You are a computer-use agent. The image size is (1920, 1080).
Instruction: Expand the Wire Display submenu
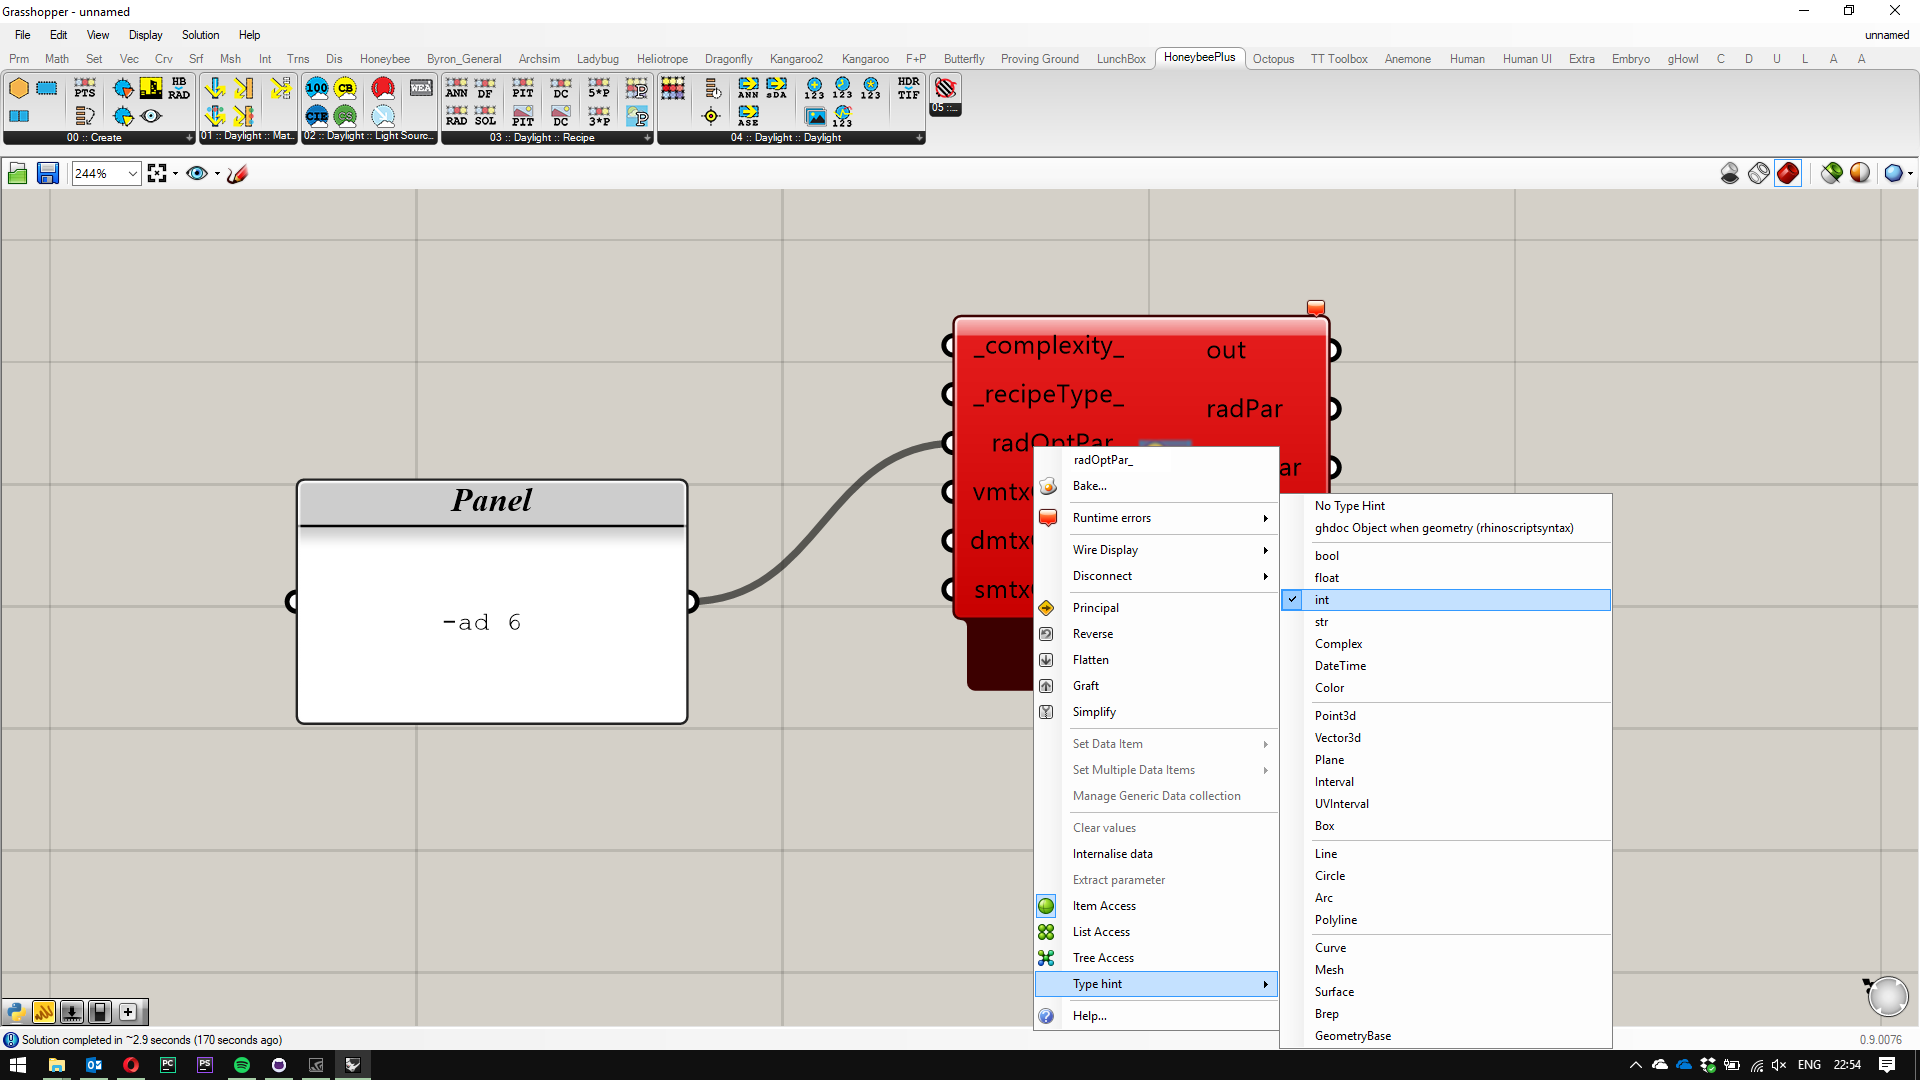pyautogui.click(x=1105, y=549)
